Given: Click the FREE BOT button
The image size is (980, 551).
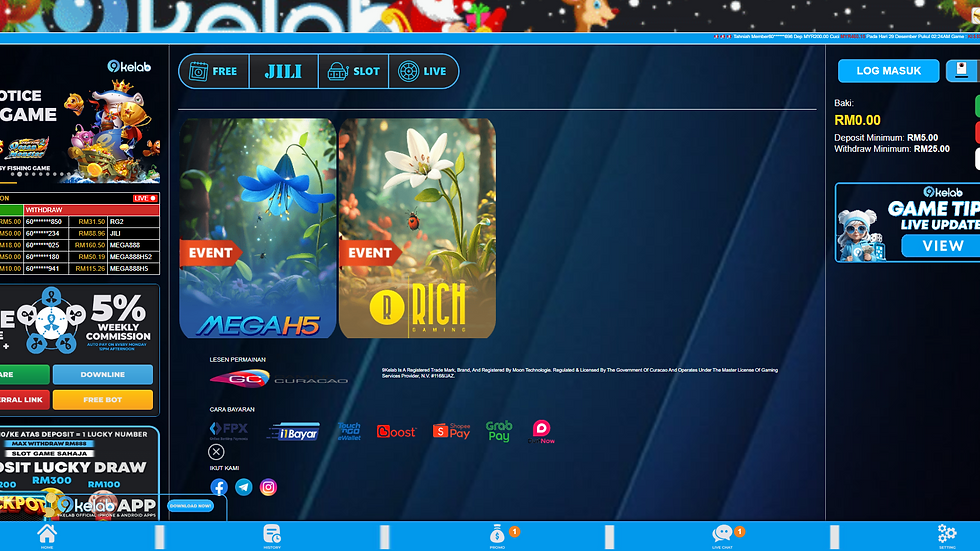Looking at the screenshot, I should click(102, 399).
